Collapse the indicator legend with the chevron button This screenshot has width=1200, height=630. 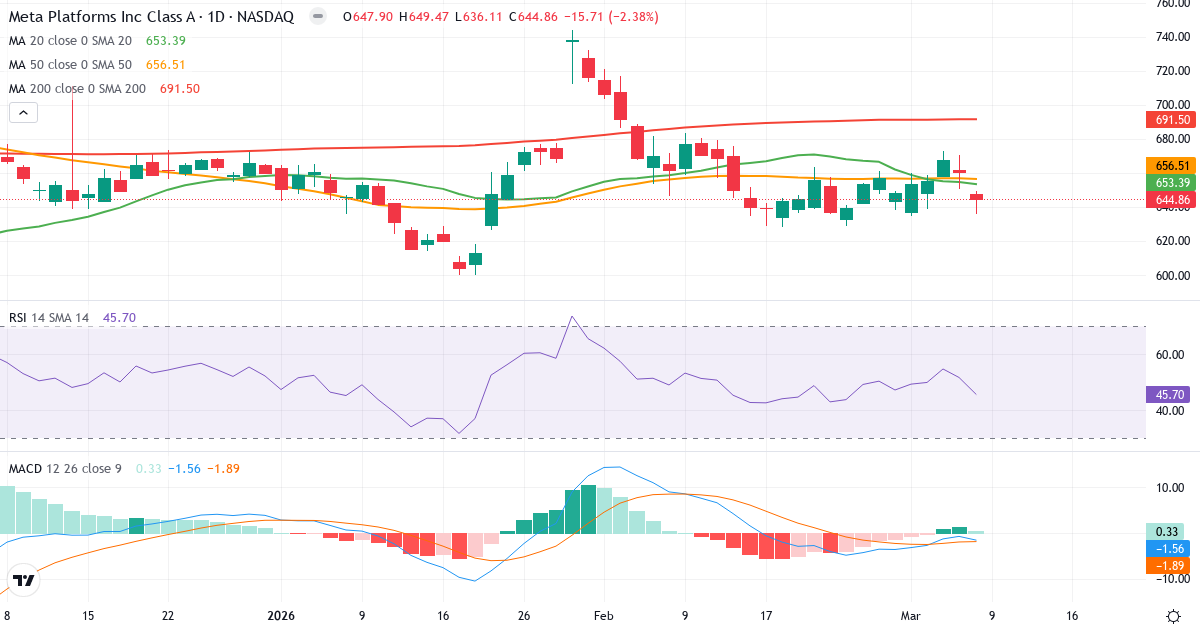22,112
